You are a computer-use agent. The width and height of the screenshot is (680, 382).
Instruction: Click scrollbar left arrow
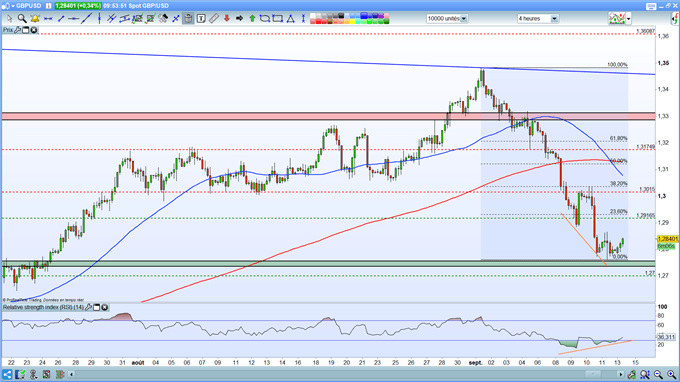(x=72, y=374)
